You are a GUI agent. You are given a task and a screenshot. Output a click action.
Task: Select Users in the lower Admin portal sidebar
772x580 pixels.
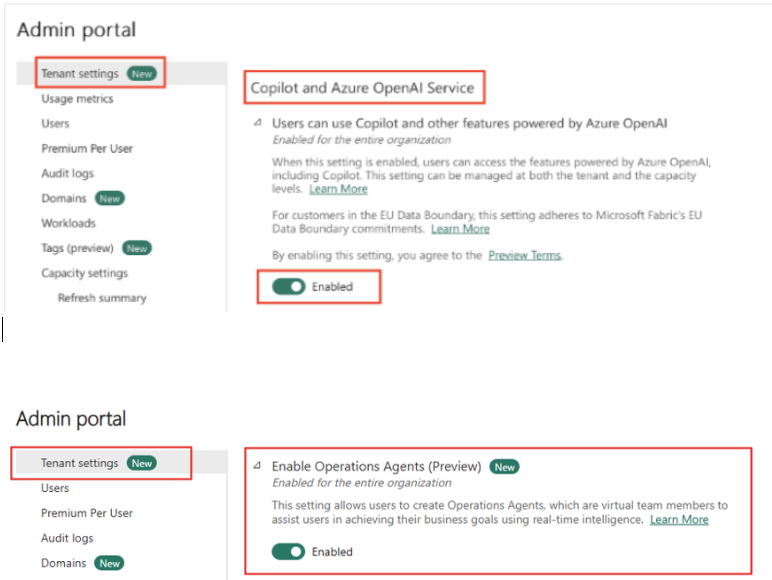(x=55, y=488)
